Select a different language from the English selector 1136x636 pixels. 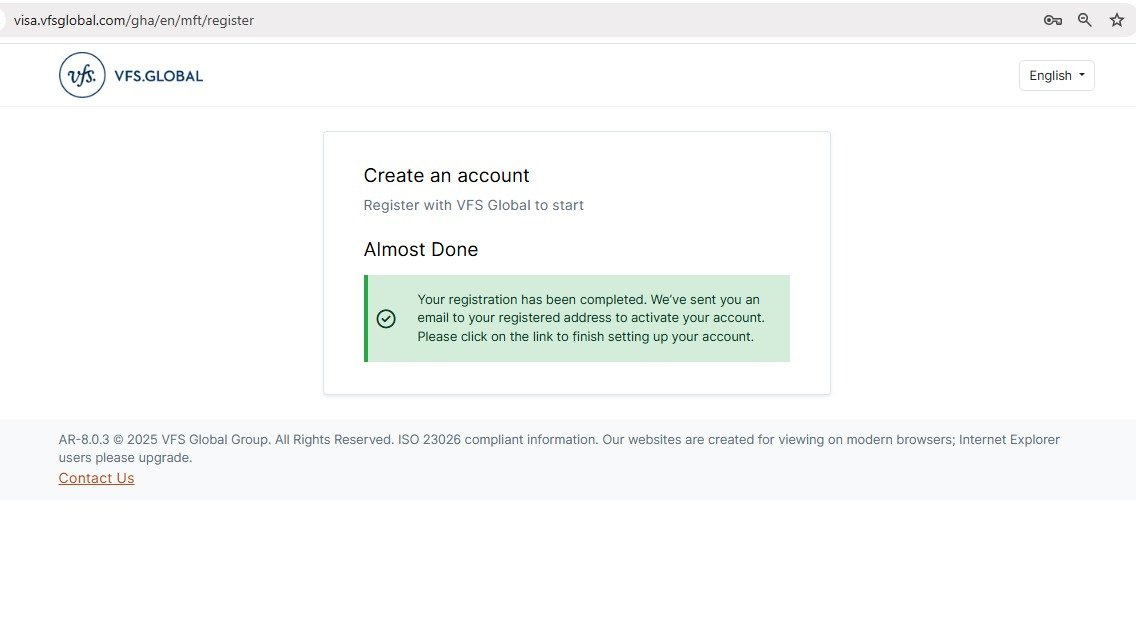tap(1056, 75)
